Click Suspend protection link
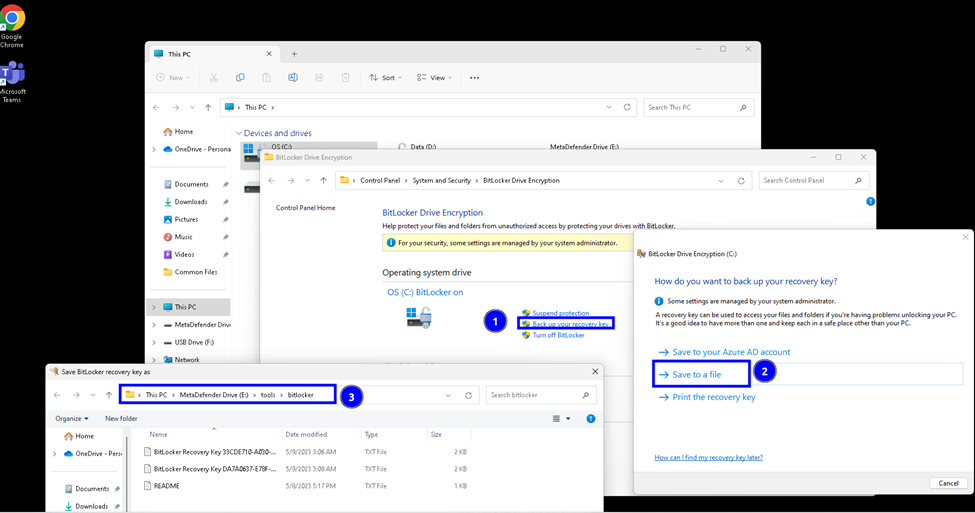The image size is (975, 513). 560,313
